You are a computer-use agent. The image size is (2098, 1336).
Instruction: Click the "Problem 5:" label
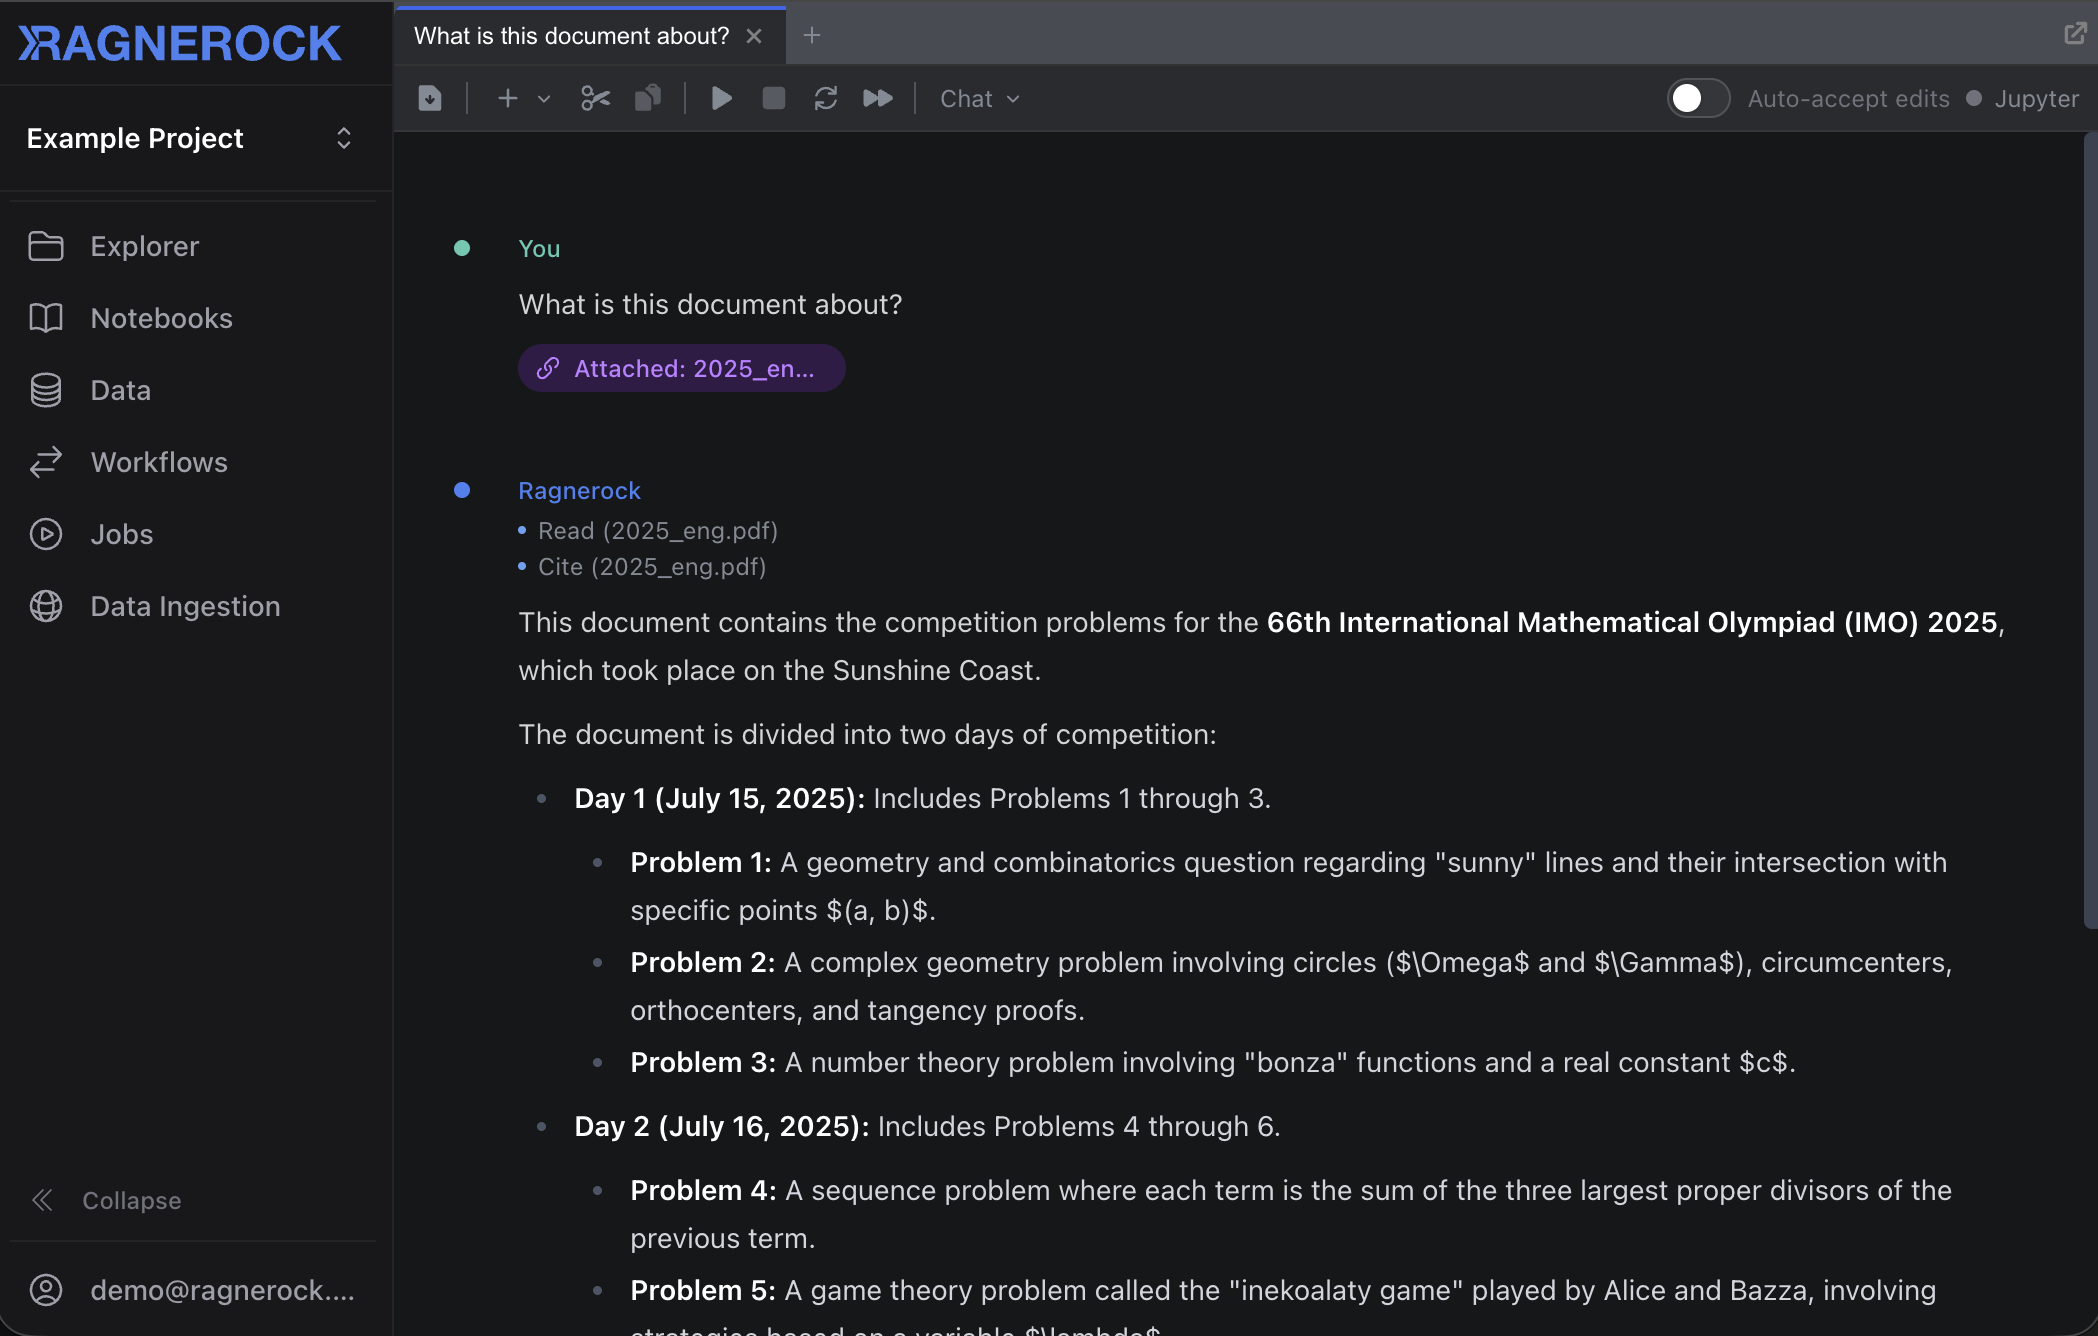(703, 1290)
